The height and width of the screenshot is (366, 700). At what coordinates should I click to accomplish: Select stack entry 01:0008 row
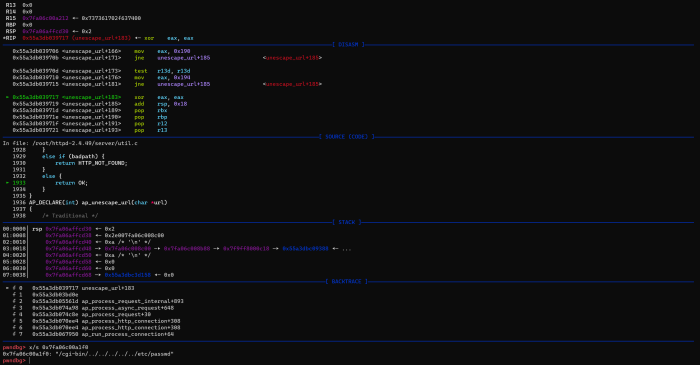coord(83,236)
